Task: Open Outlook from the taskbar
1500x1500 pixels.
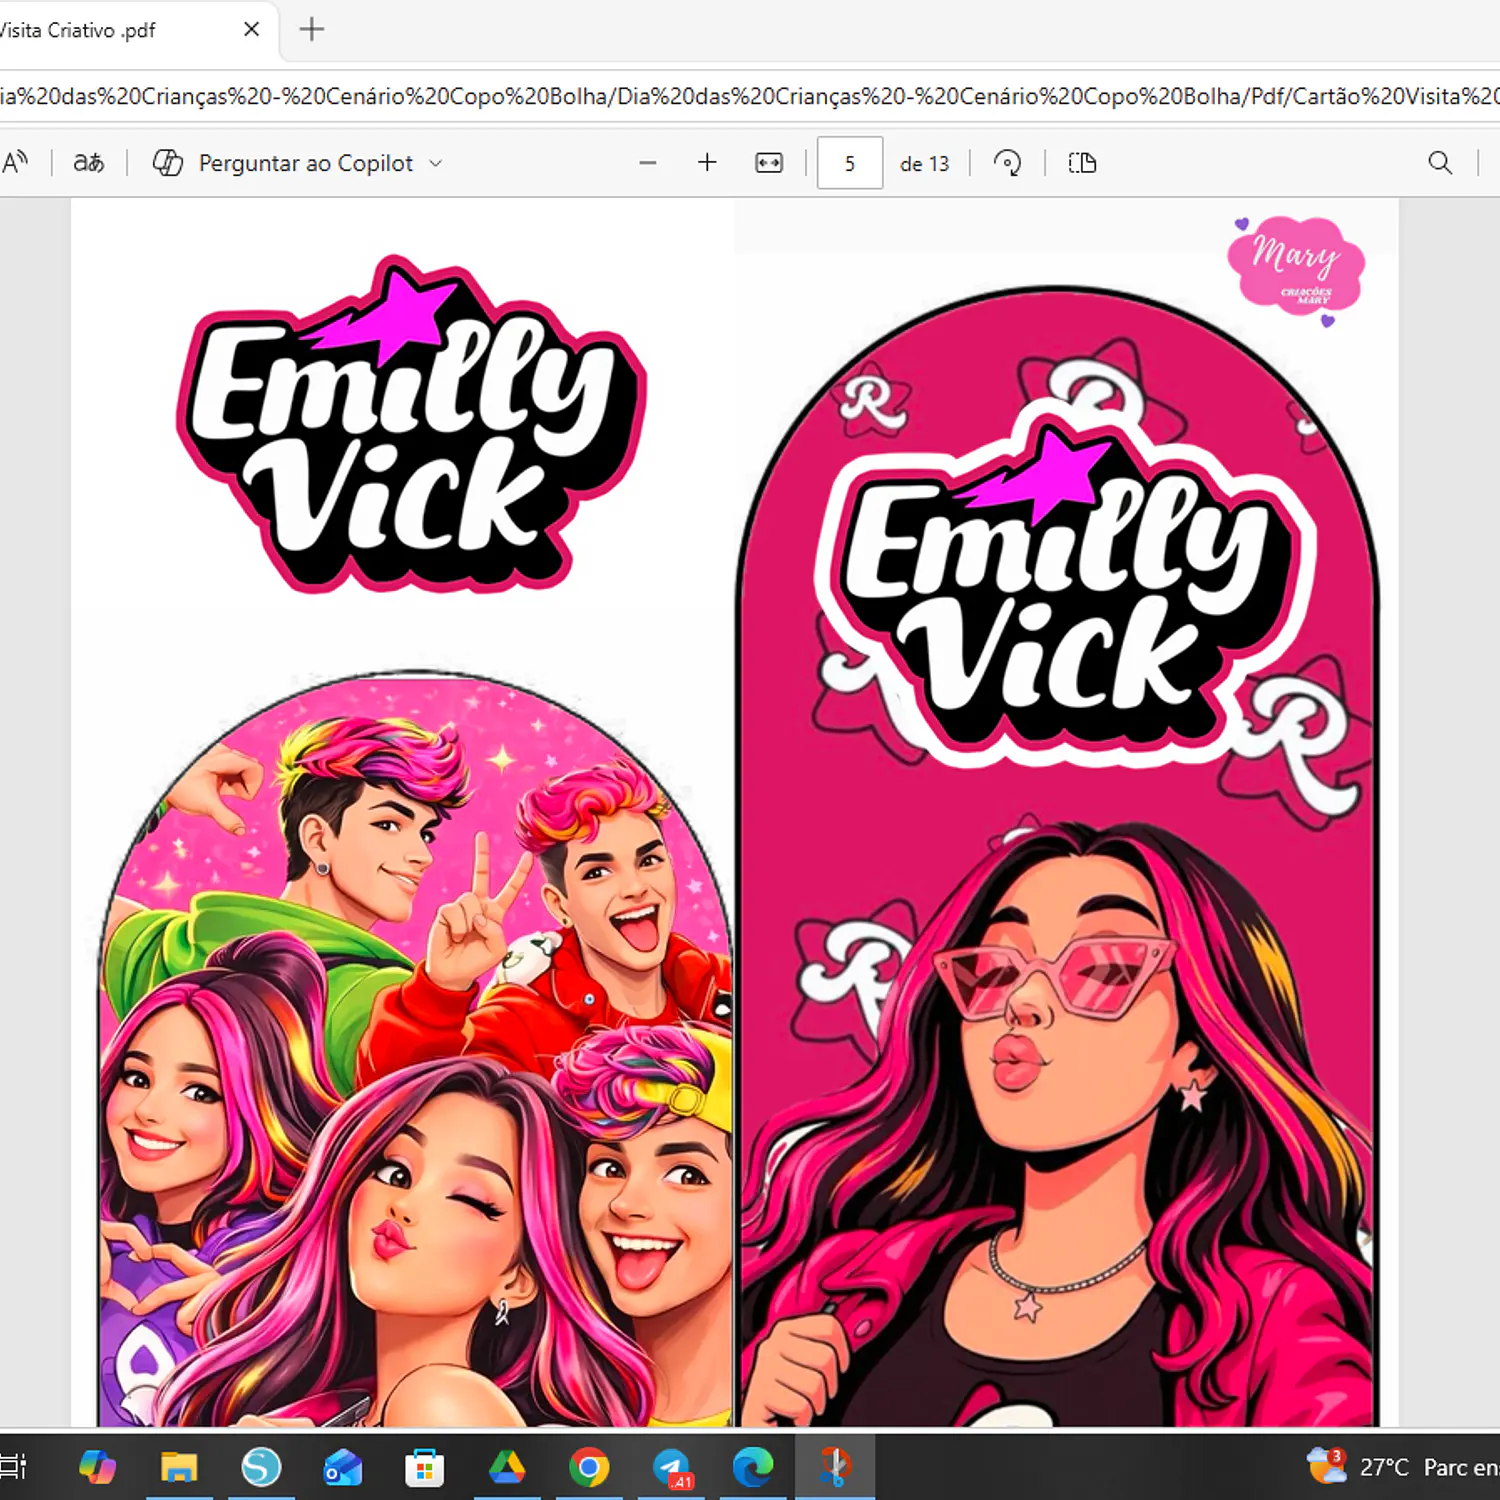Action: point(343,1467)
